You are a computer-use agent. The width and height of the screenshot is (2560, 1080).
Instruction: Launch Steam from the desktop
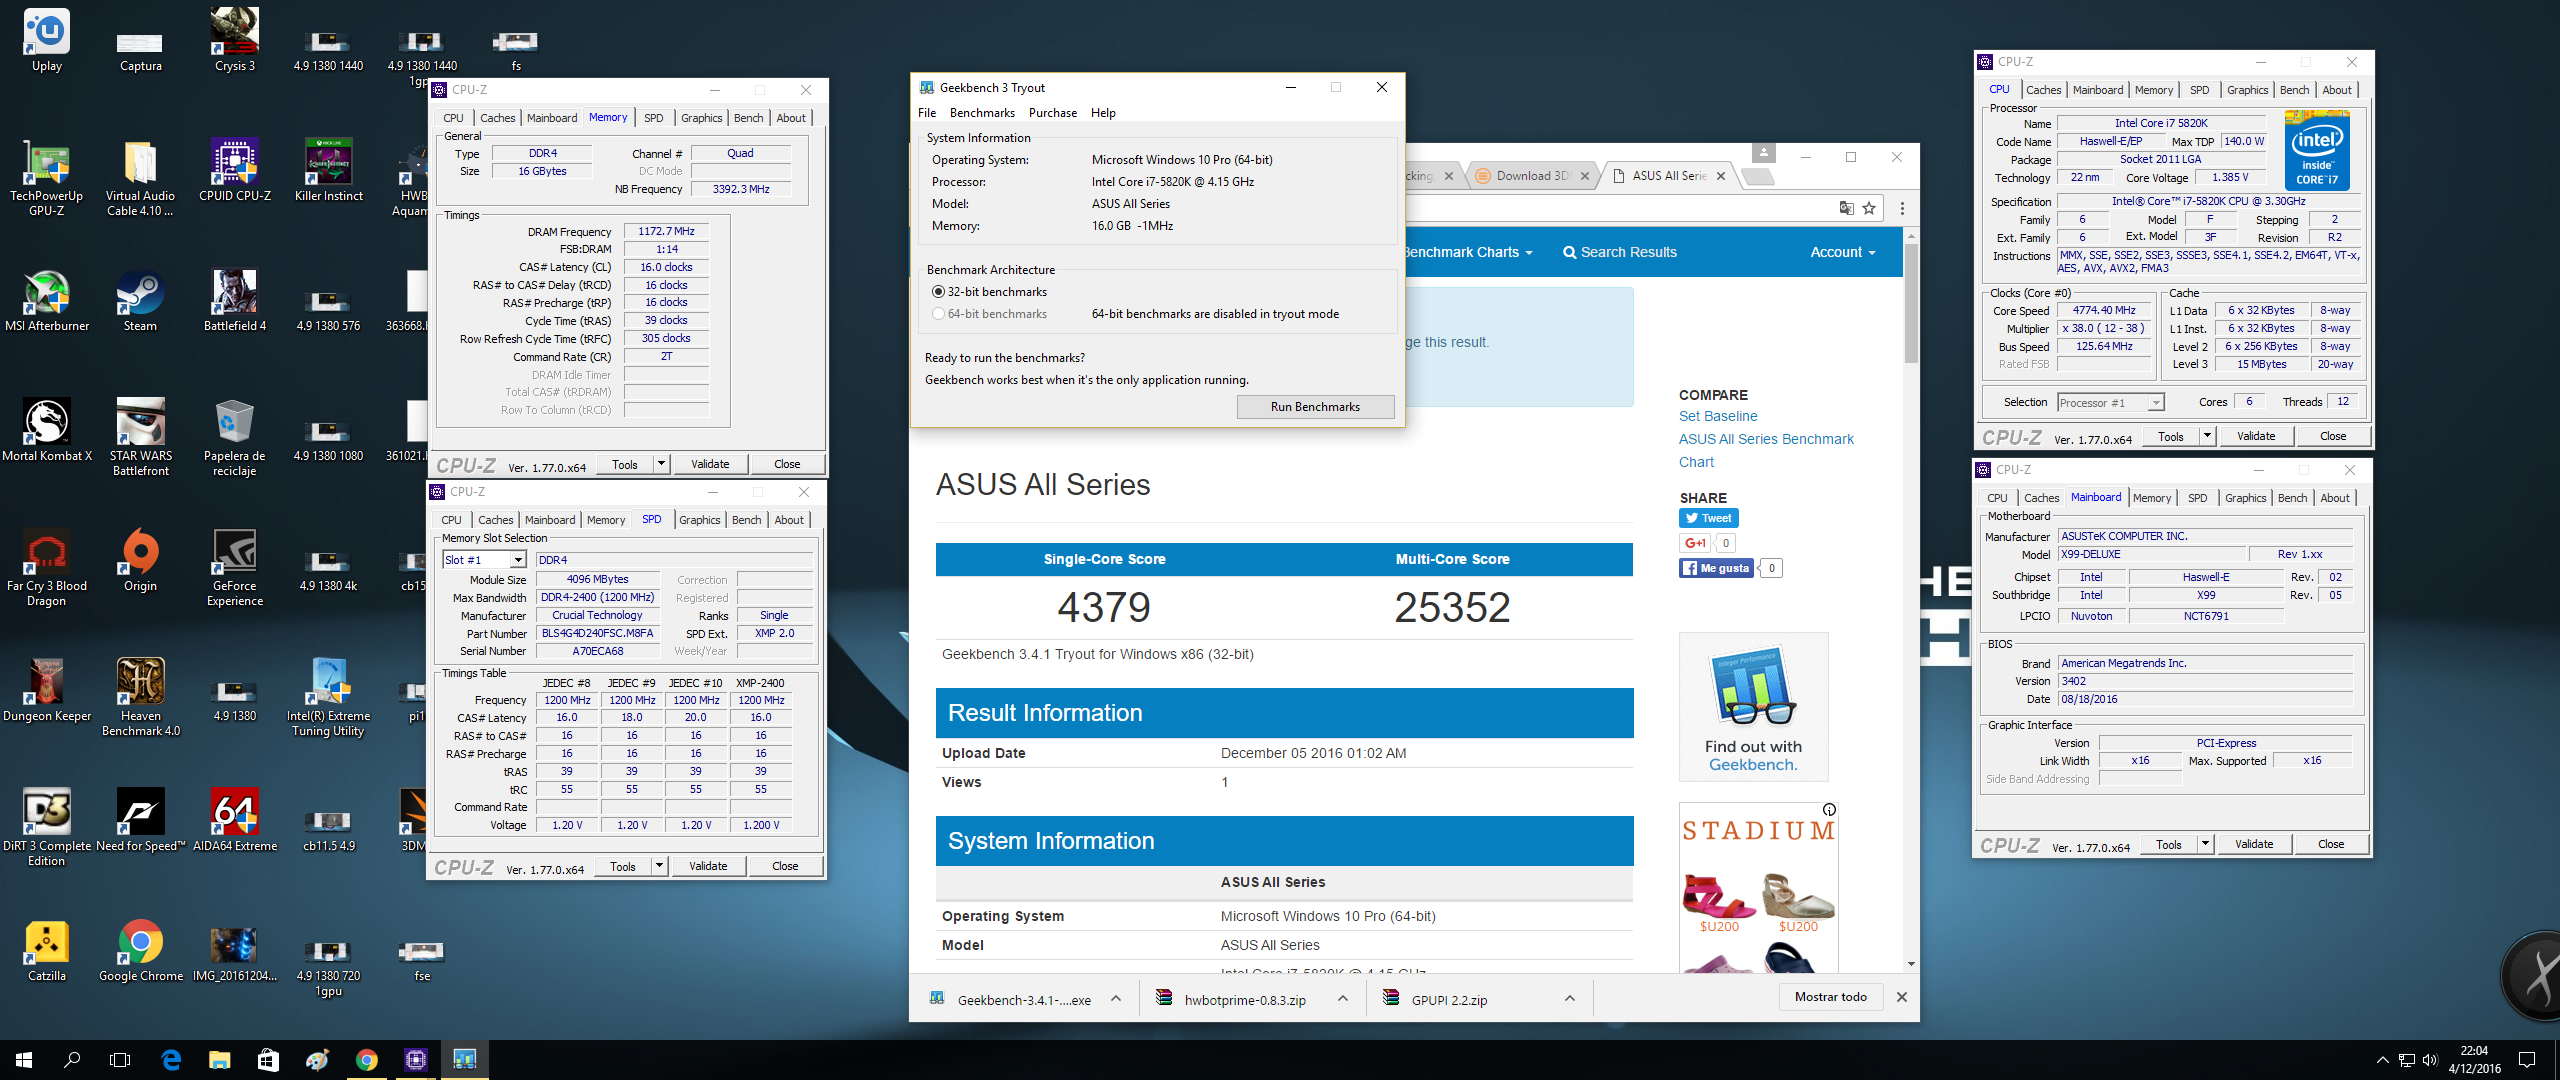(140, 300)
